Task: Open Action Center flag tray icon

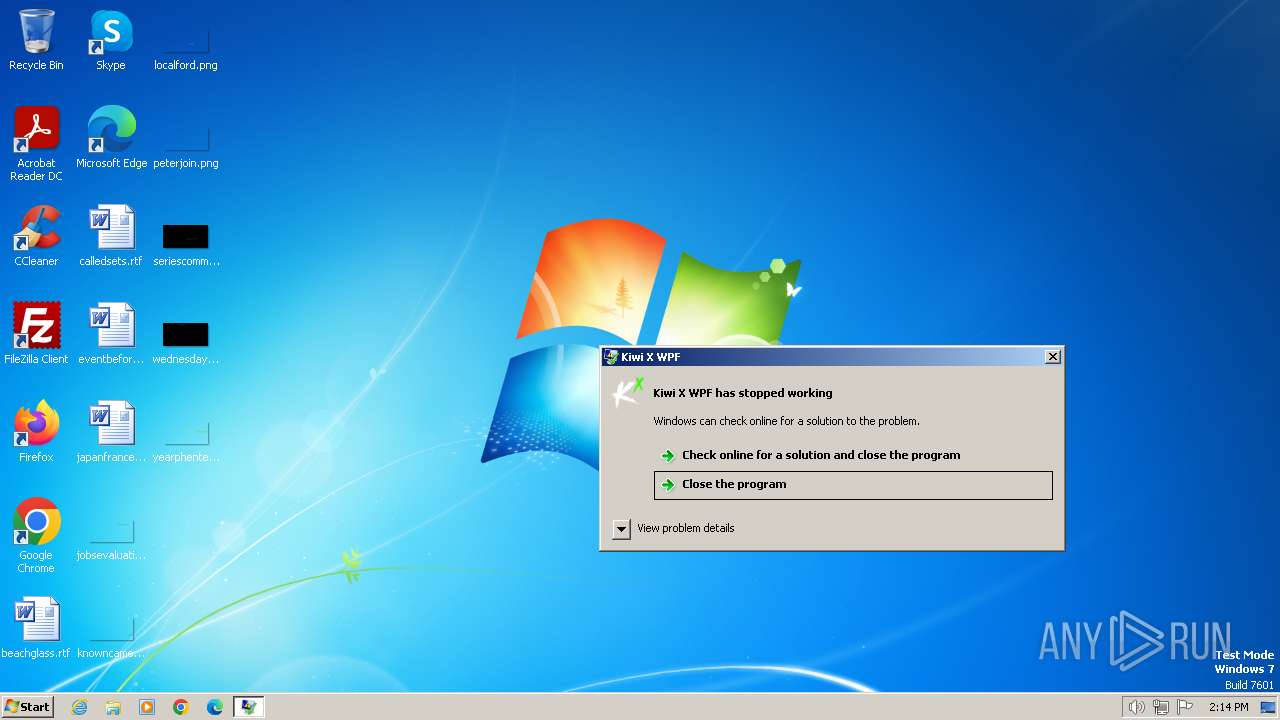Action: [x=1186, y=707]
